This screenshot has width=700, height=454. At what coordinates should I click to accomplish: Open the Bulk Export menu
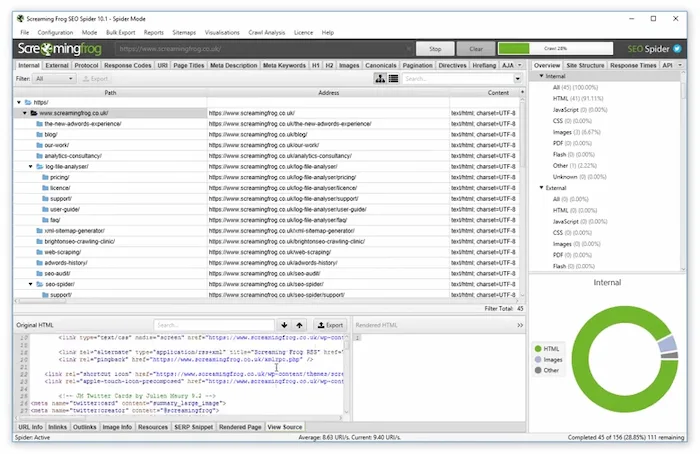click(120, 32)
